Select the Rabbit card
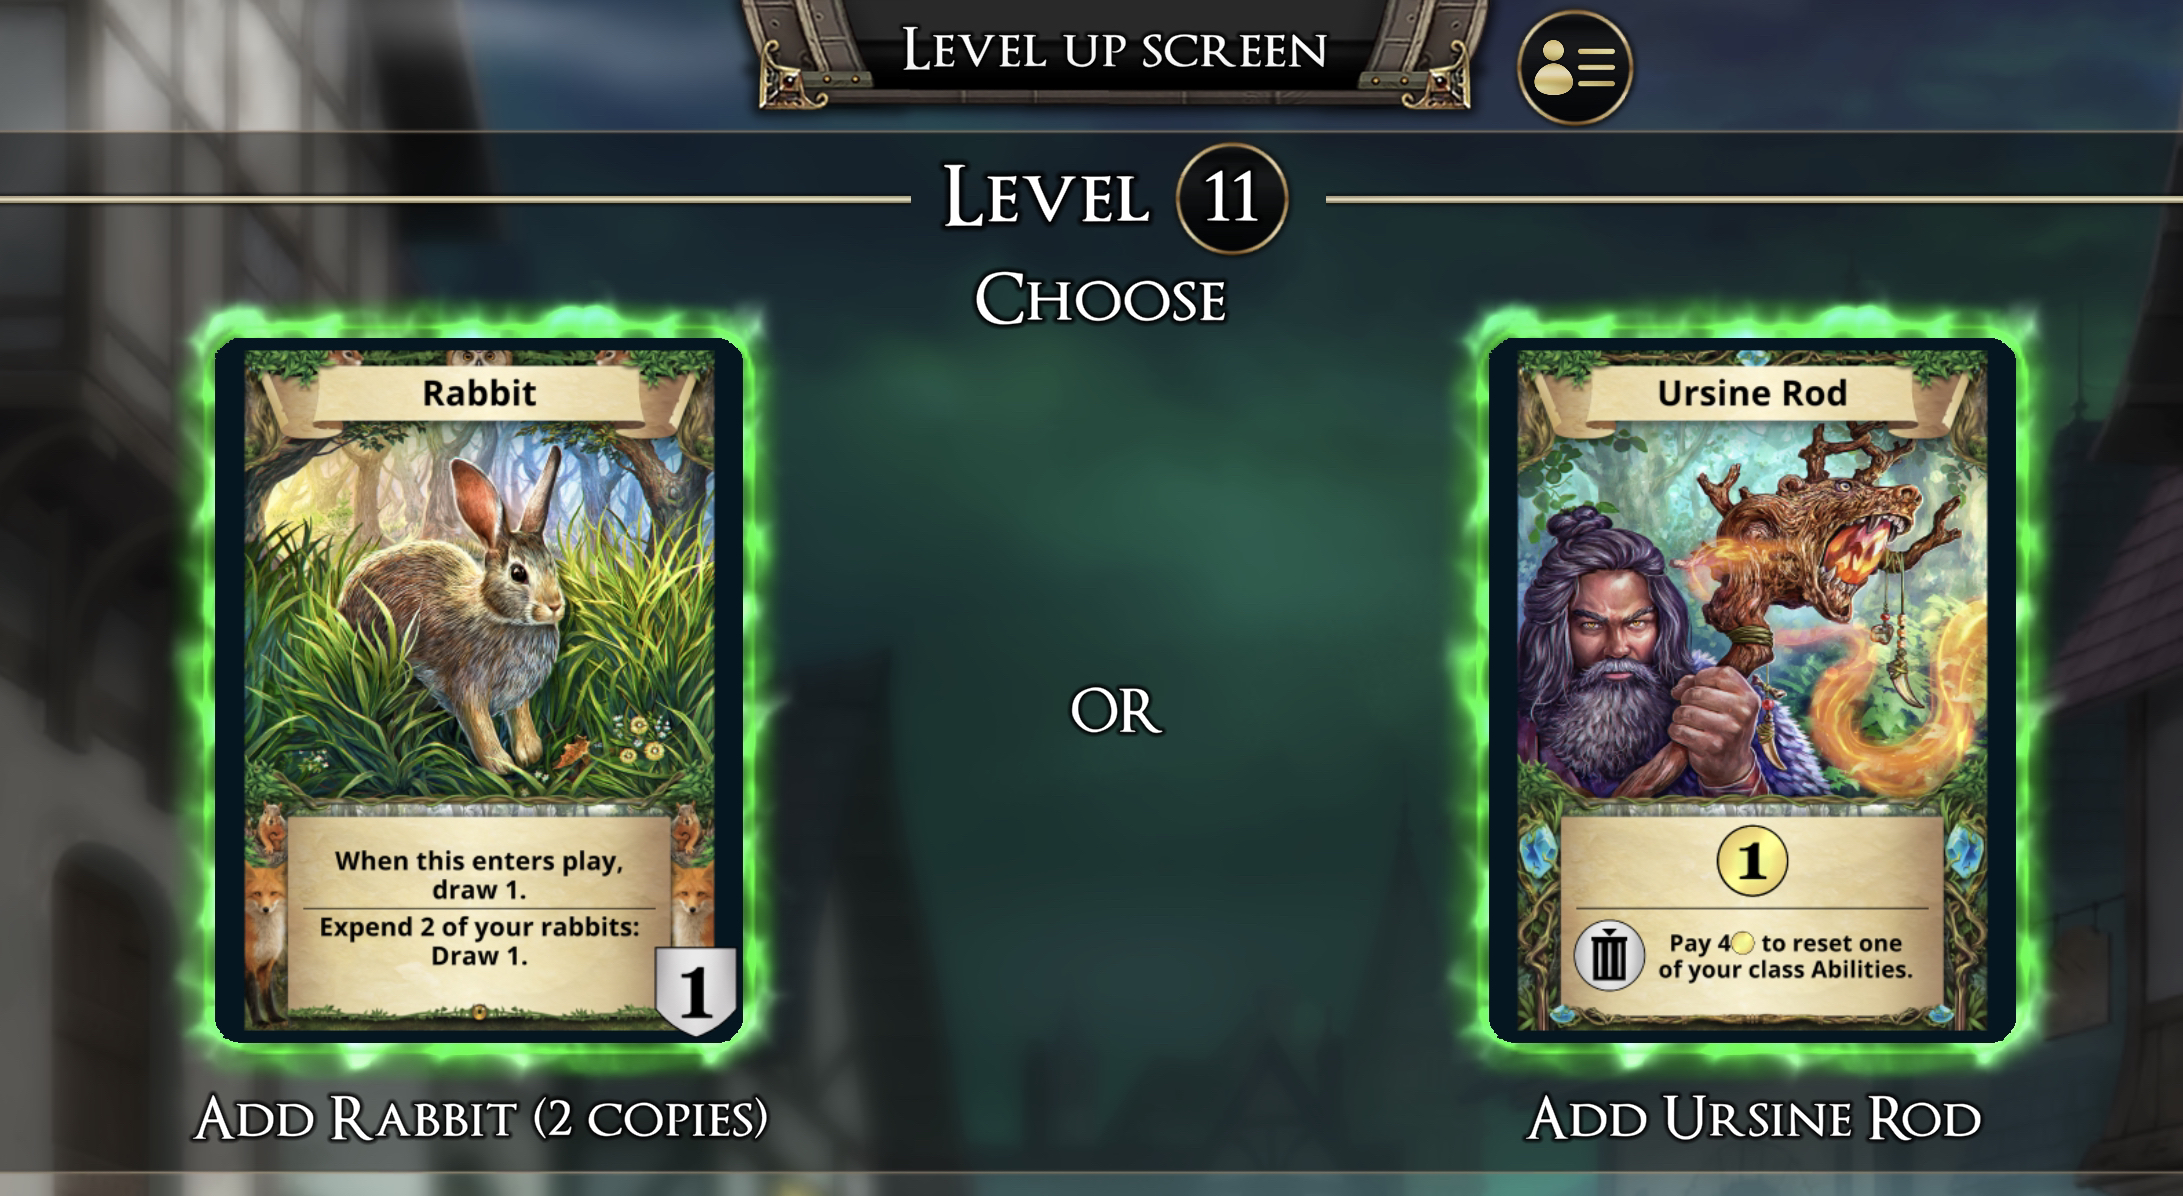Viewport: 2183px width, 1196px height. [479, 690]
